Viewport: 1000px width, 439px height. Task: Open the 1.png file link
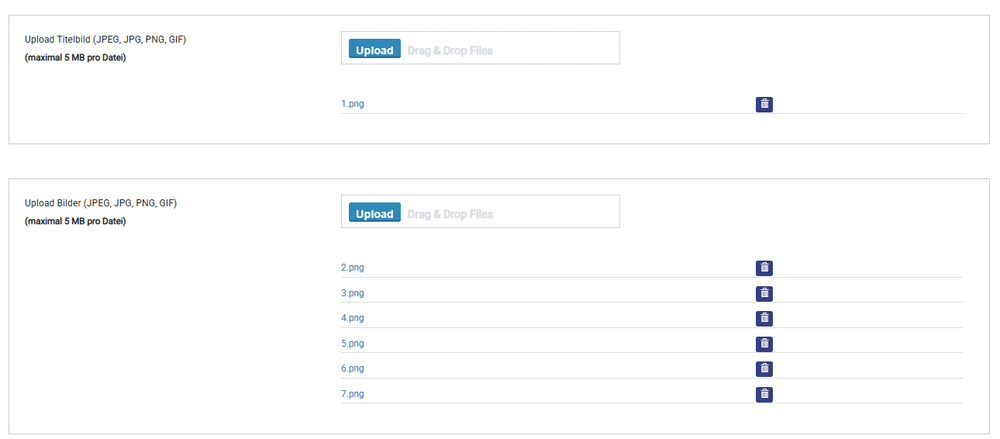353,103
